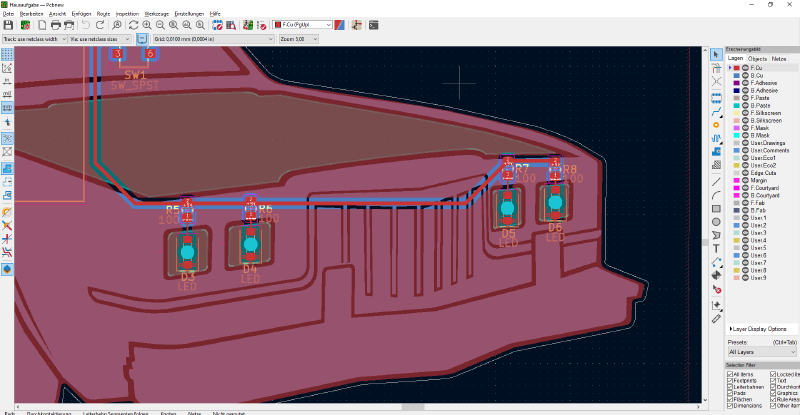
Task: Open the Bearbeiten menu
Action: coord(32,14)
